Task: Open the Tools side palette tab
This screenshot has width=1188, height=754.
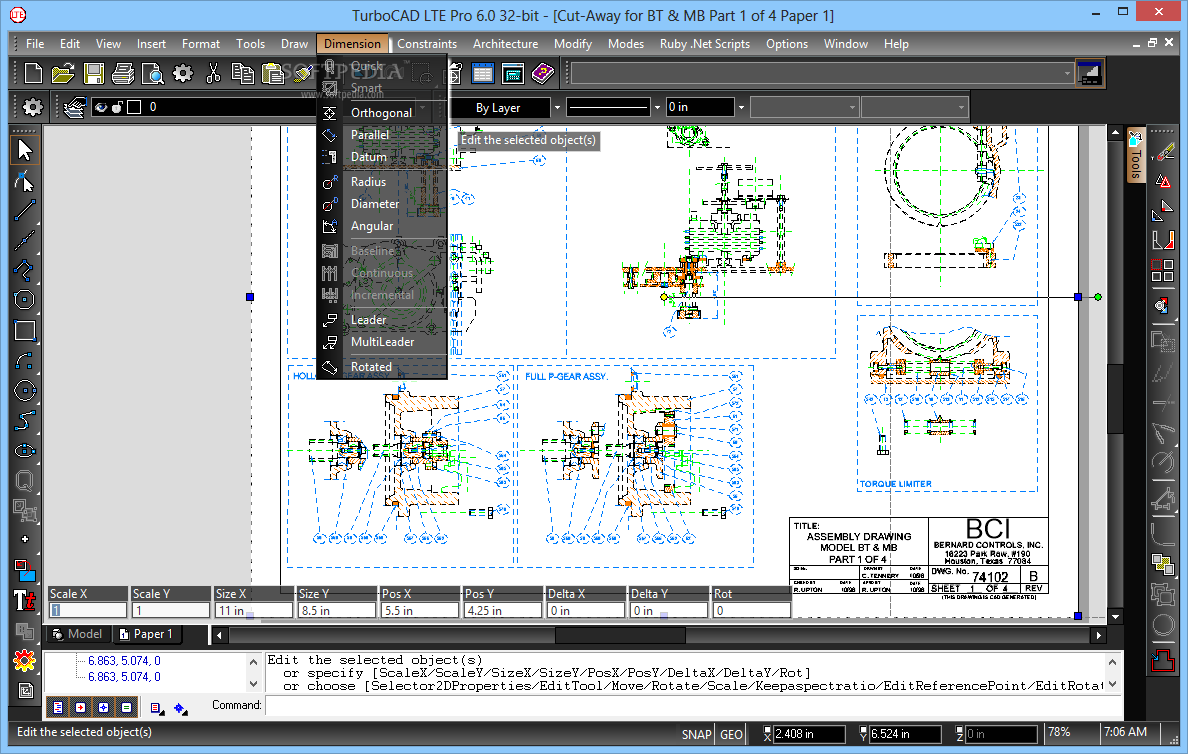Action: [1135, 157]
